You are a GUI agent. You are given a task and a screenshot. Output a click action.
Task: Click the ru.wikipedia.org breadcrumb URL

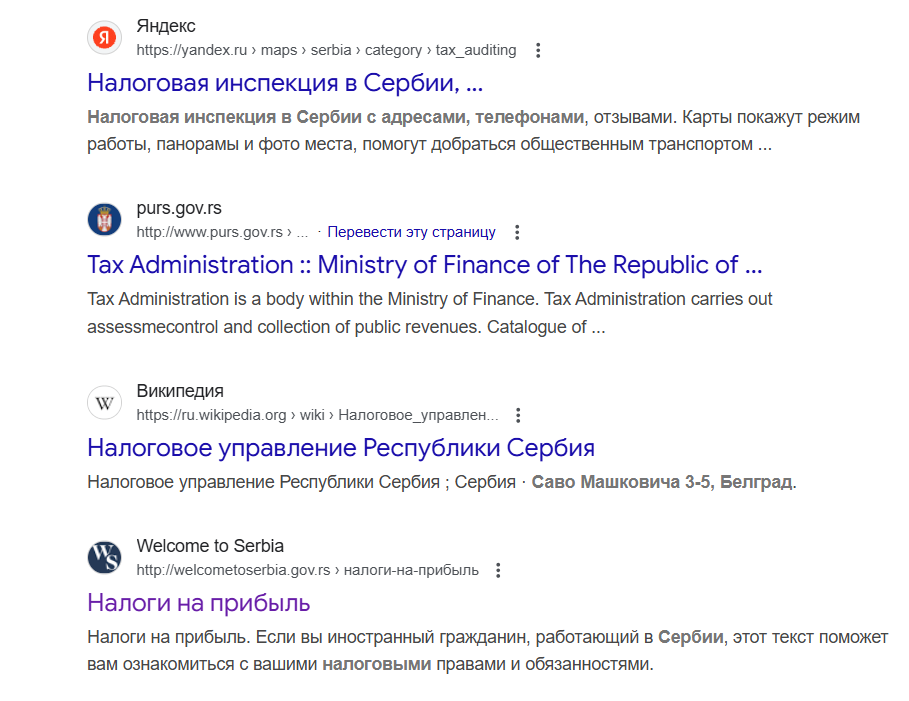click(x=317, y=415)
